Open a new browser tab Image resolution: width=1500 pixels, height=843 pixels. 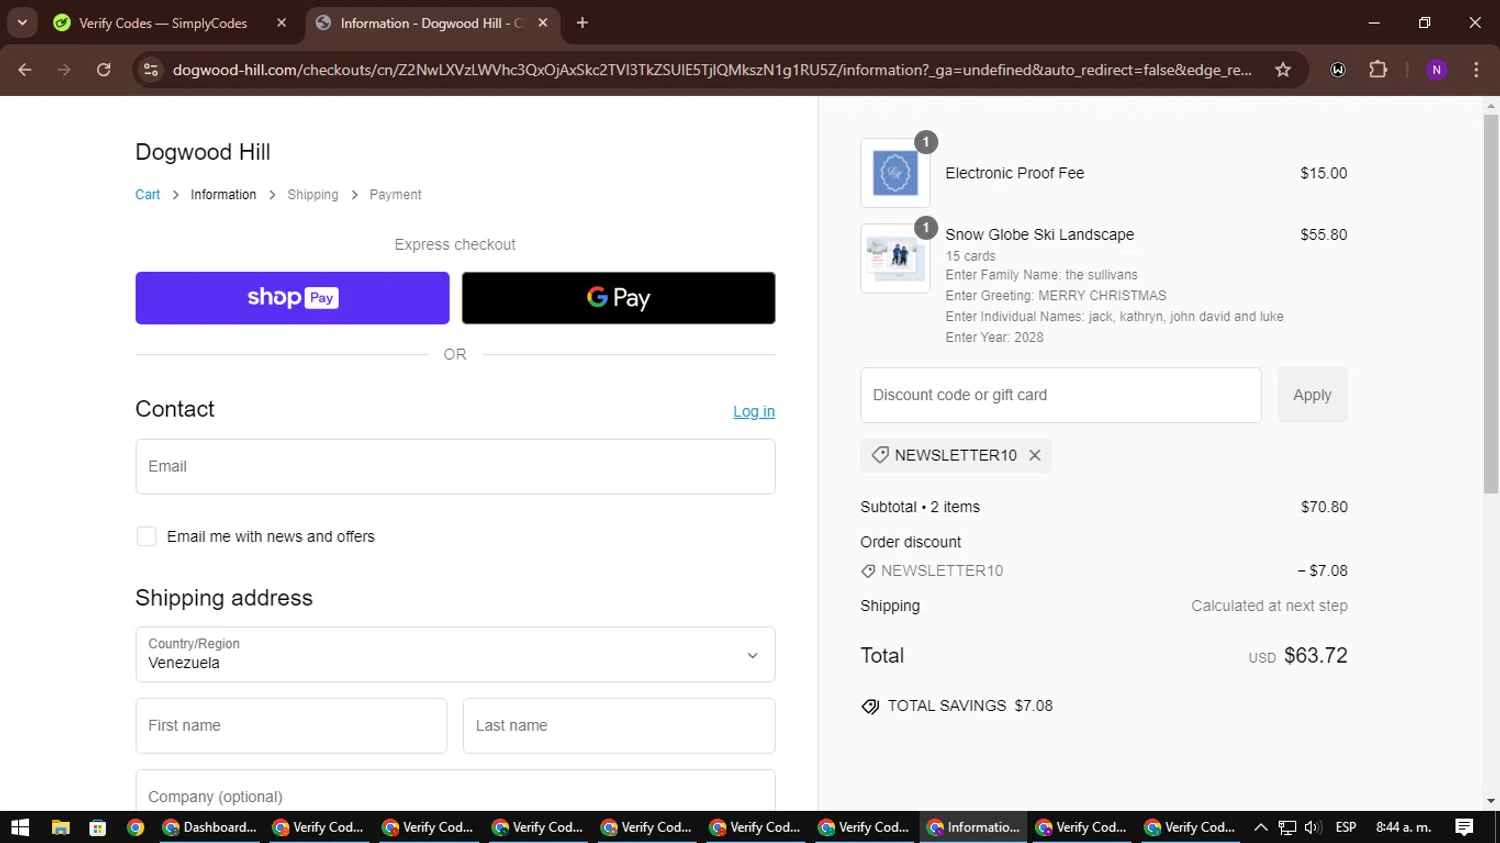click(x=582, y=23)
